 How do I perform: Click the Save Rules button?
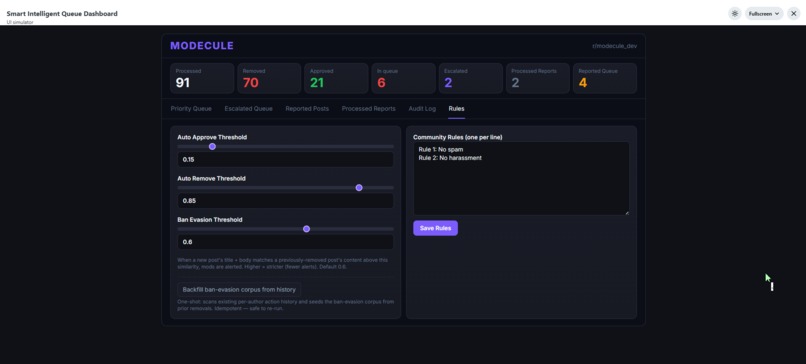435,228
